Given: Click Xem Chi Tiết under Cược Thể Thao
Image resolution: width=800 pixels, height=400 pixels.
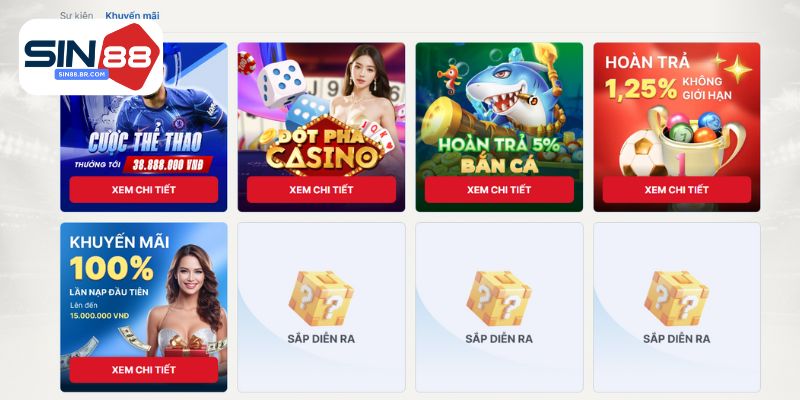Looking at the screenshot, I should point(144,190).
